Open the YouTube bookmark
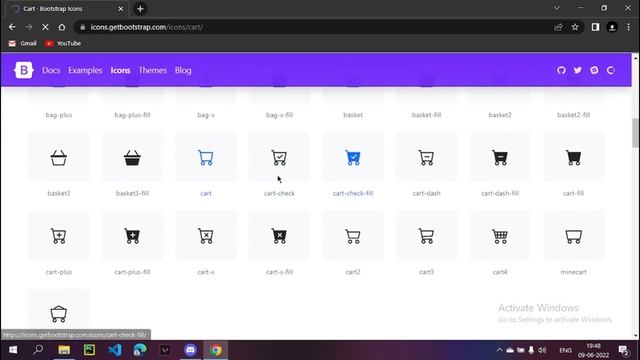This screenshot has height=360, width=640. click(63, 43)
